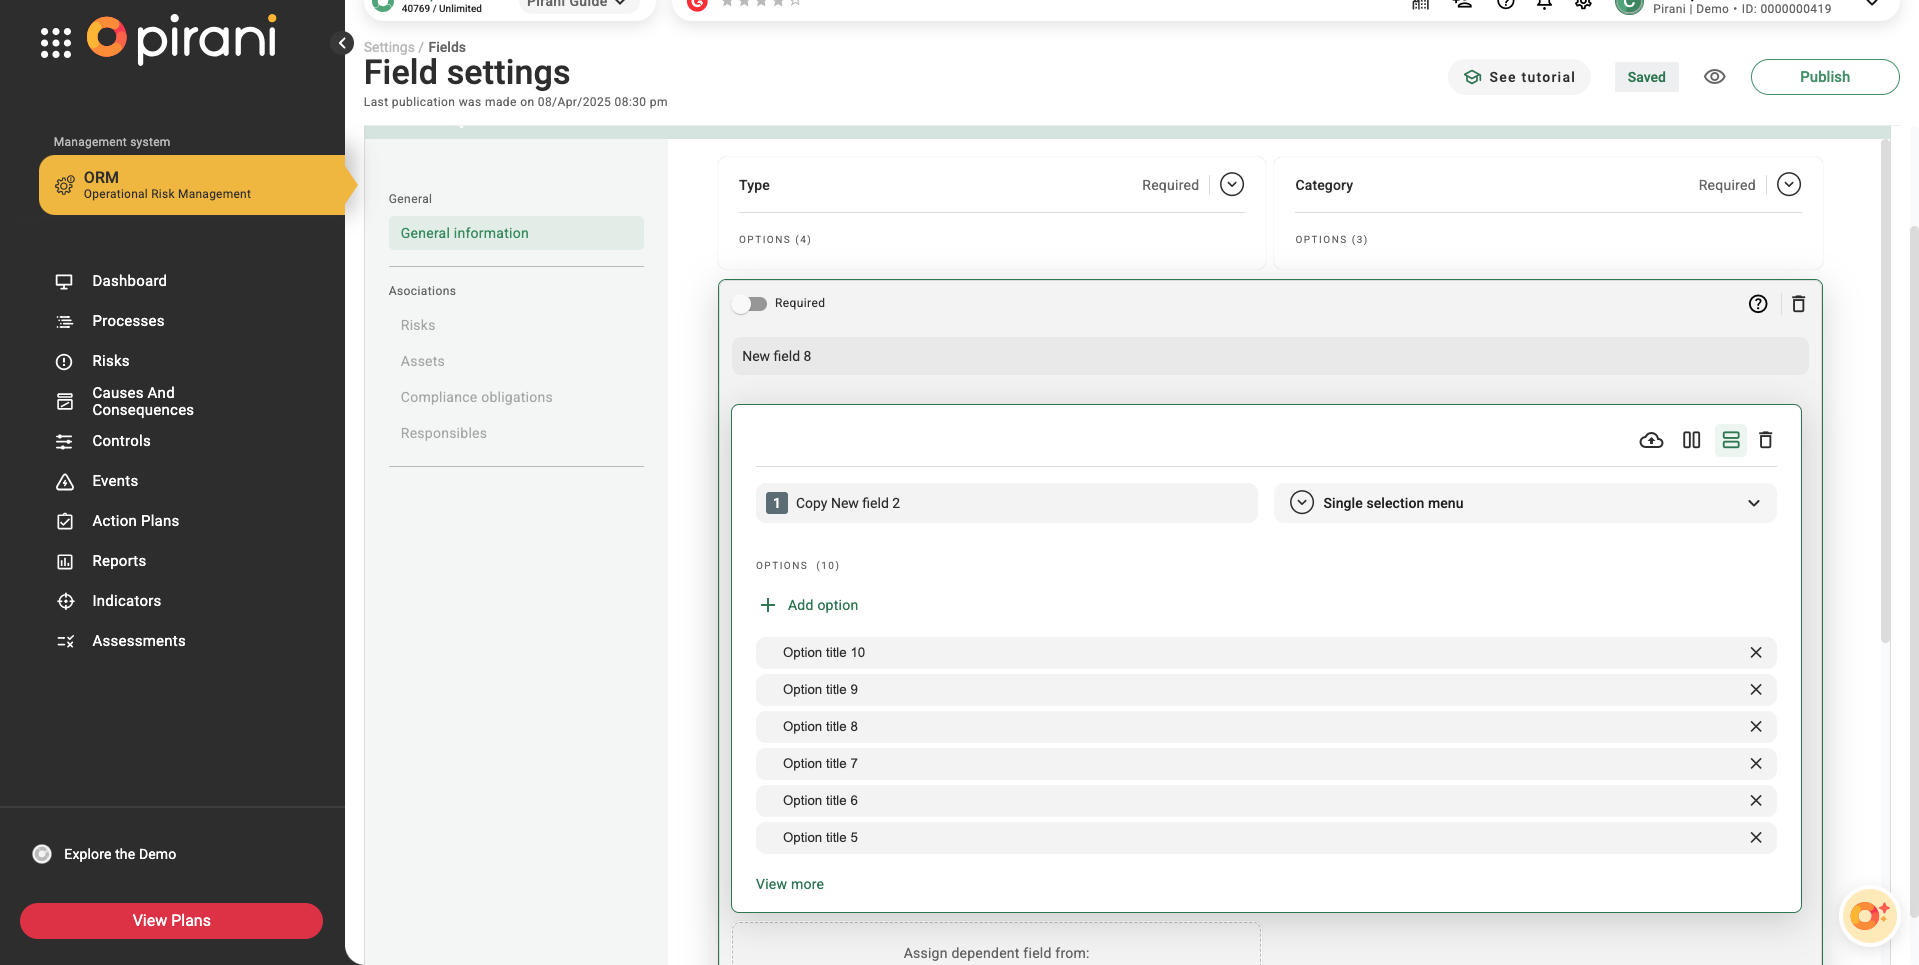Open help icon for New field 8

click(x=1757, y=304)
